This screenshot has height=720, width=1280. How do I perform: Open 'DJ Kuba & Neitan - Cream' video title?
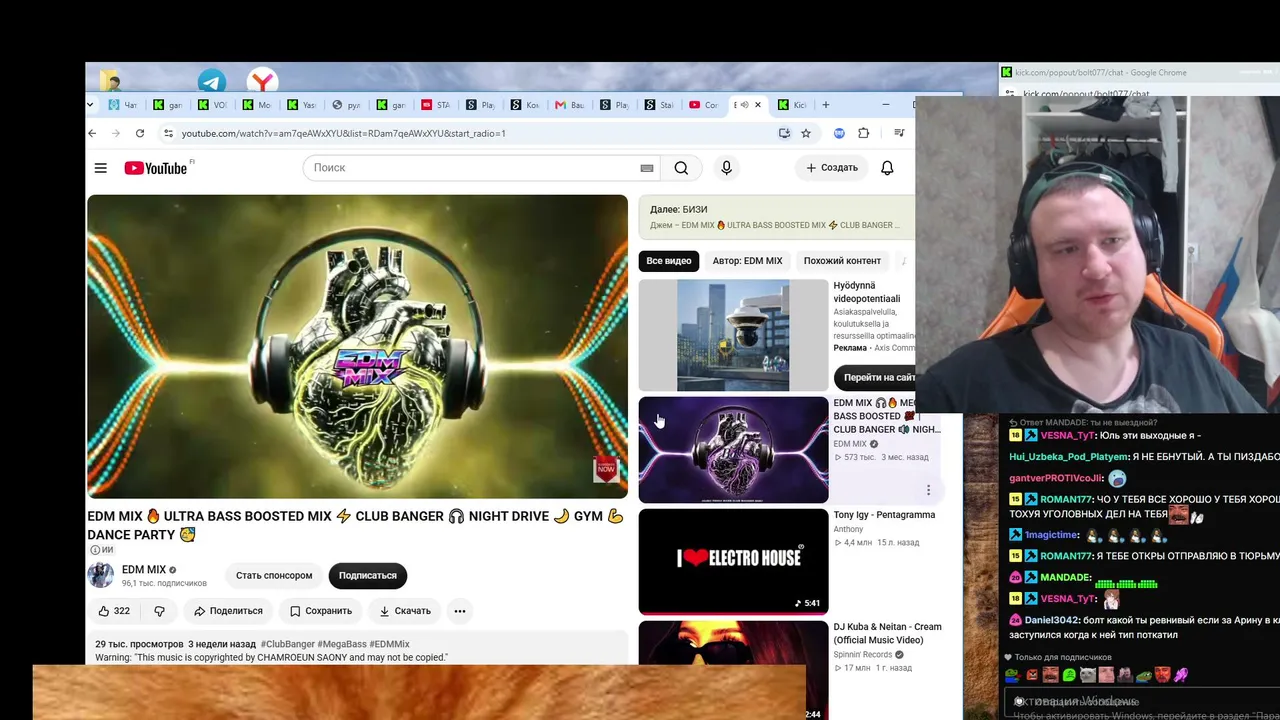(887, 633)
